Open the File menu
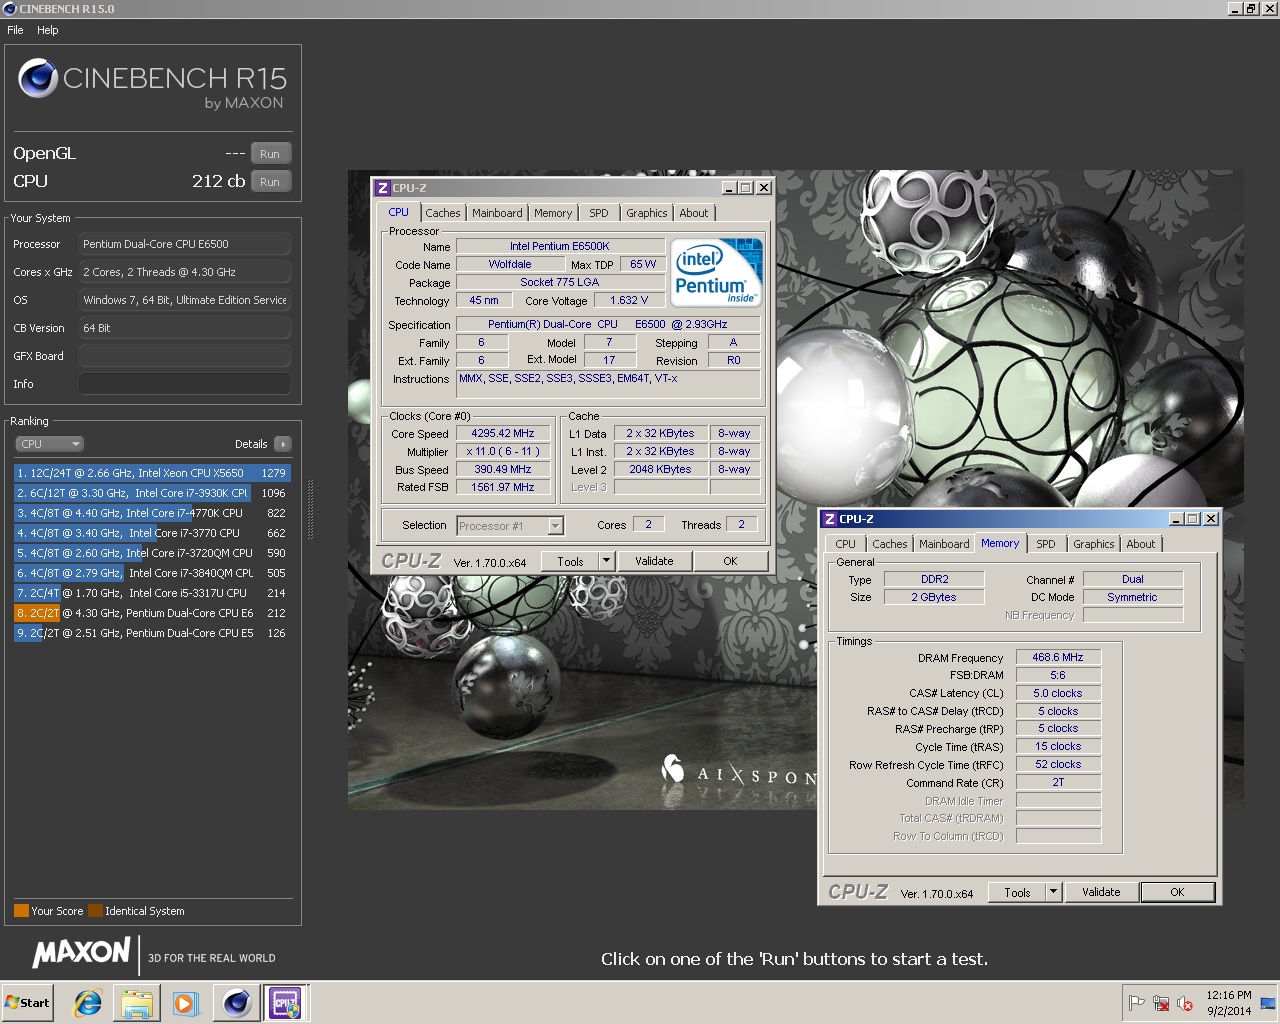1280x1024 pixels. (x=15, y=30)
